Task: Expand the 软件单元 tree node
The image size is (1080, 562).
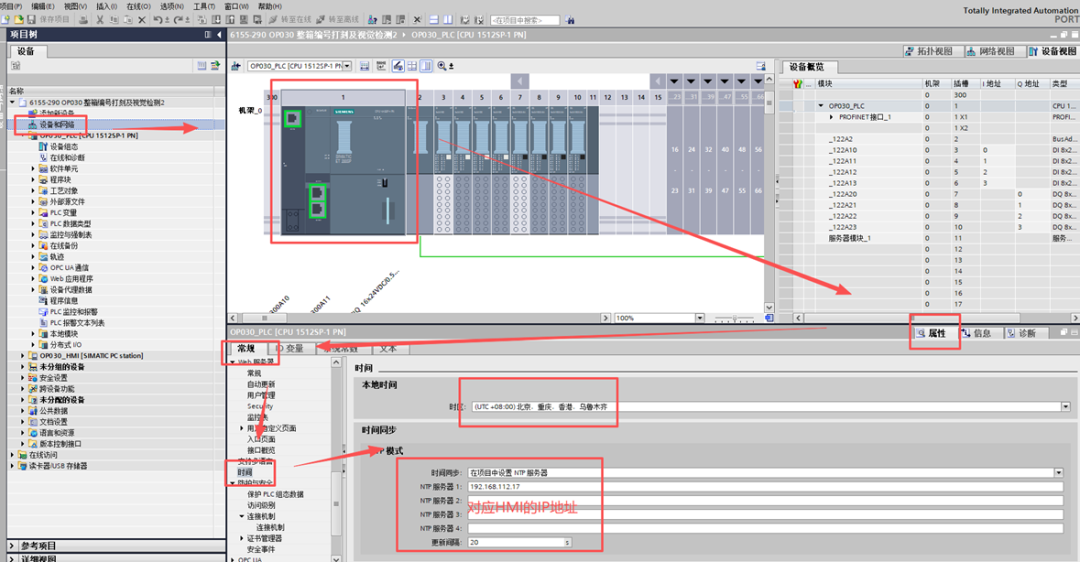Action: pos(33,169)
